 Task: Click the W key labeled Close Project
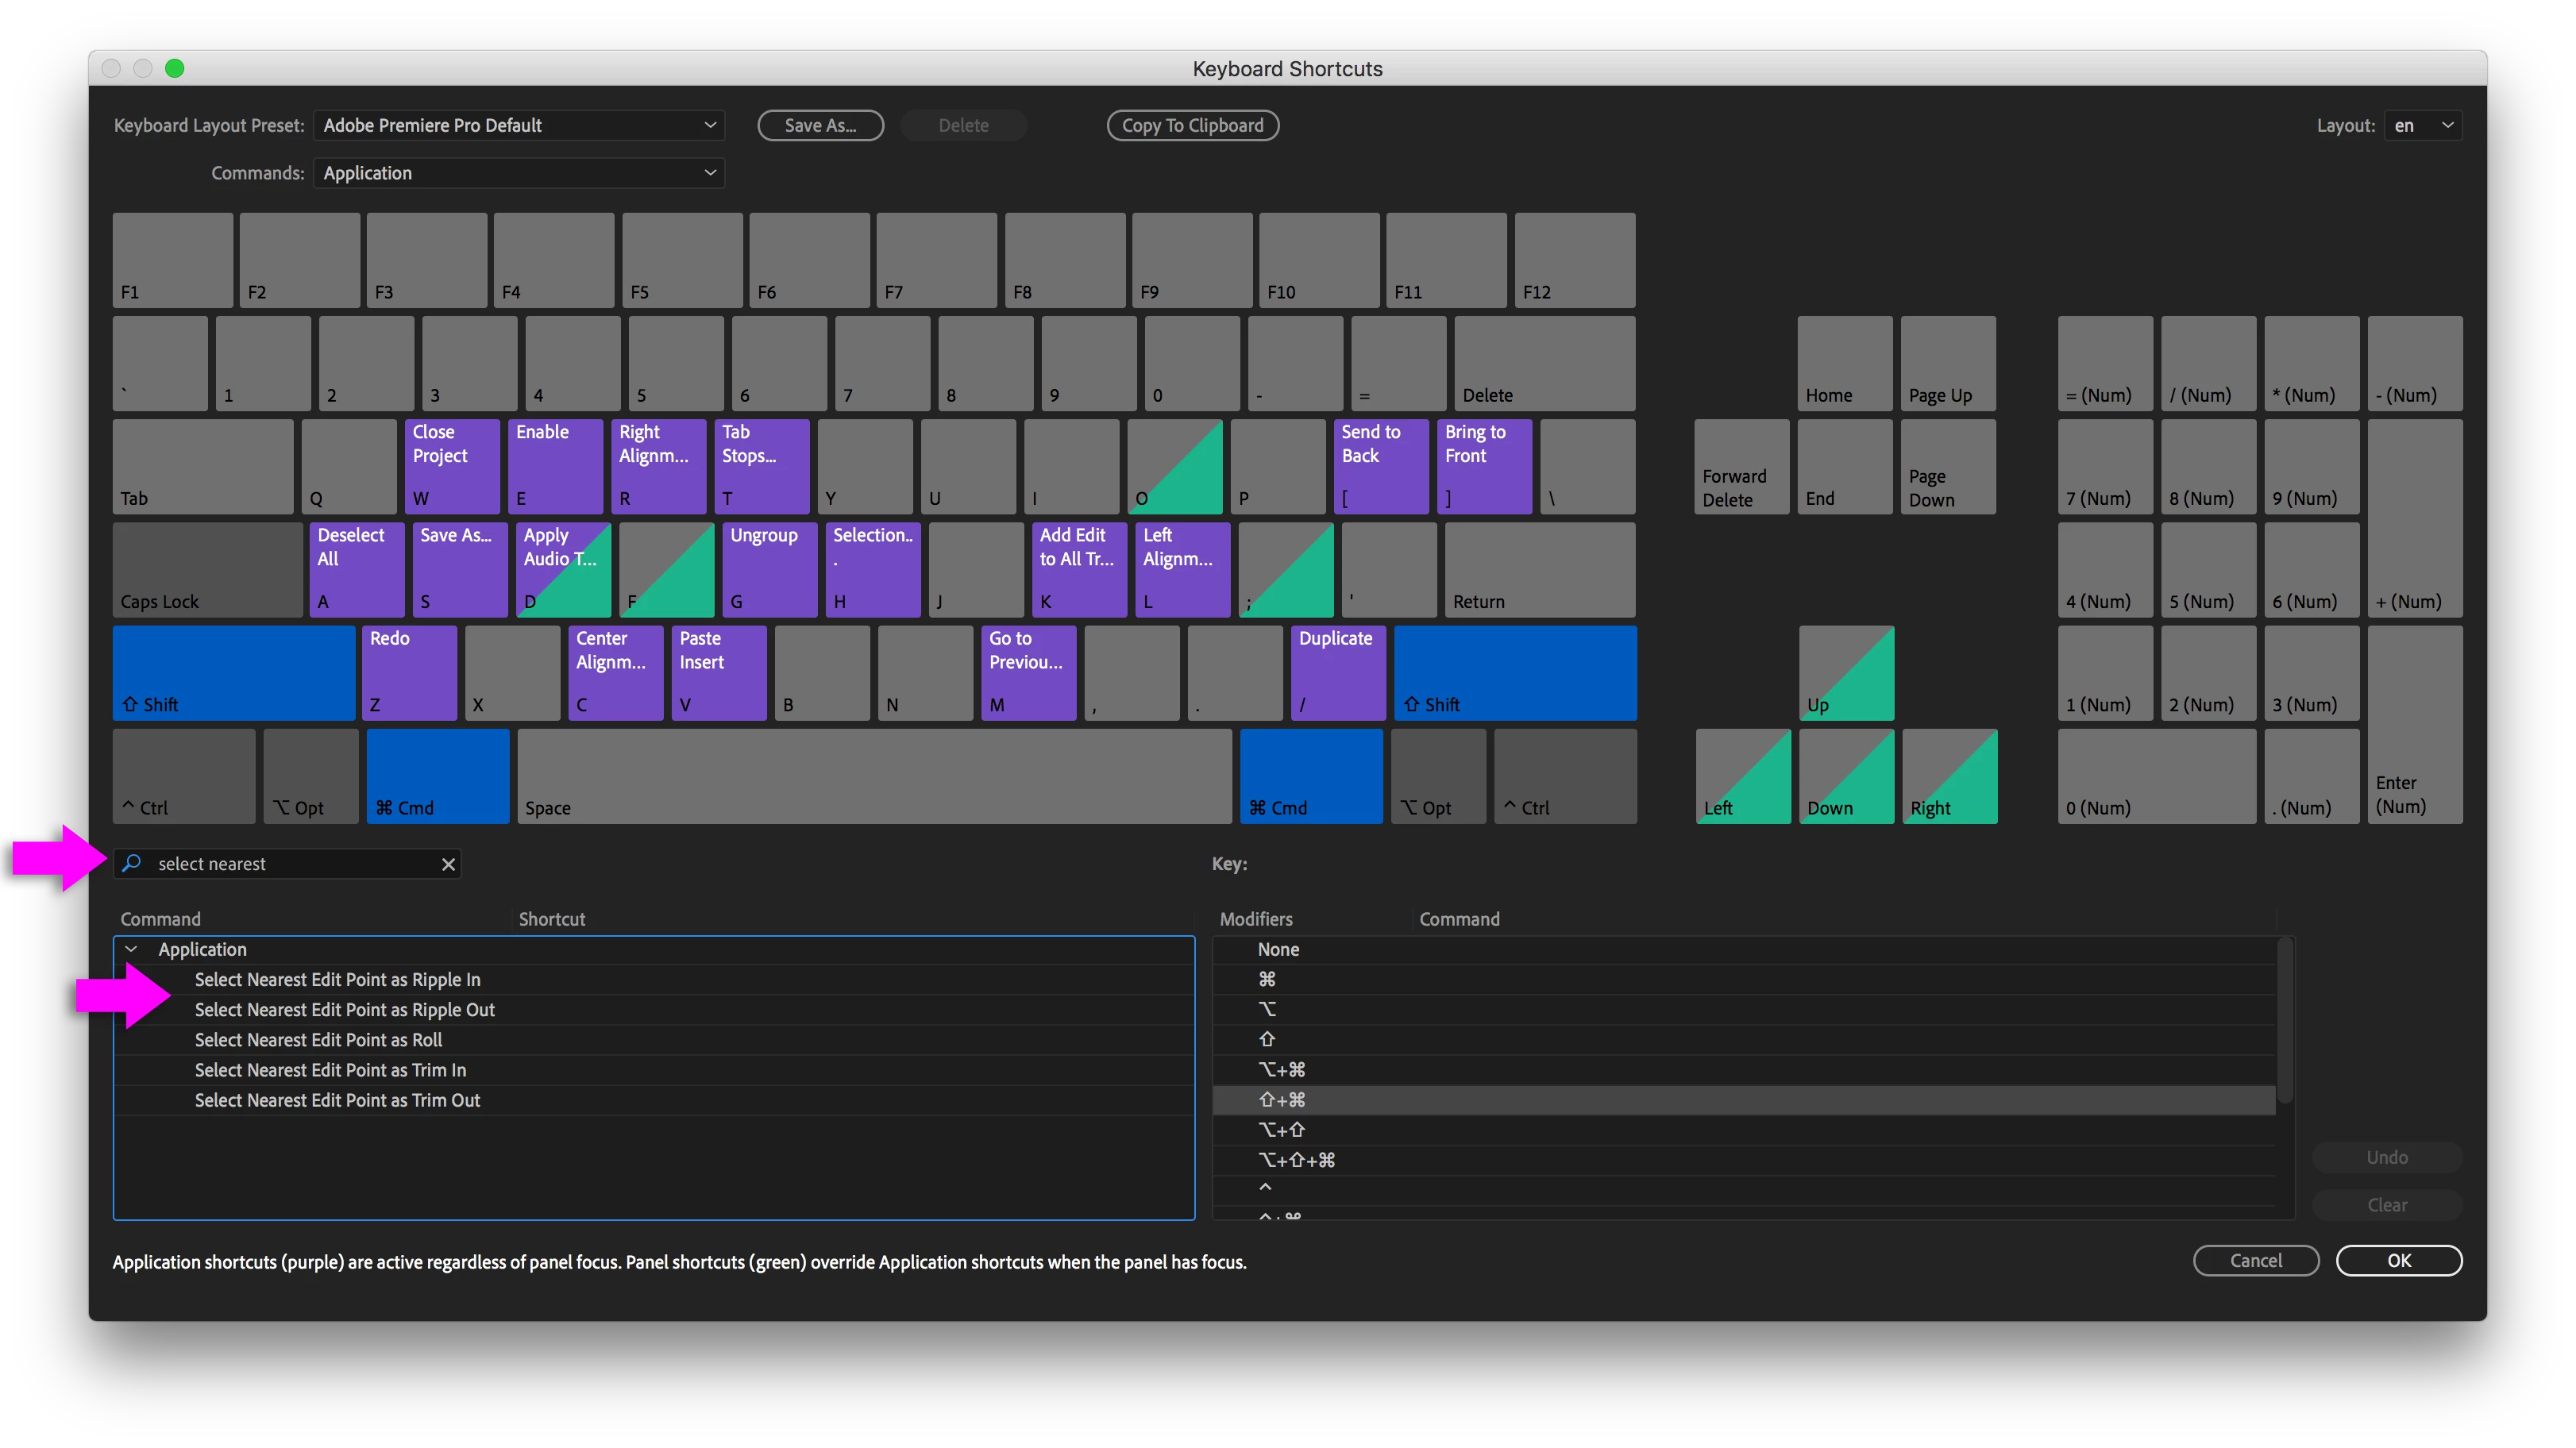tap(454, 466)
